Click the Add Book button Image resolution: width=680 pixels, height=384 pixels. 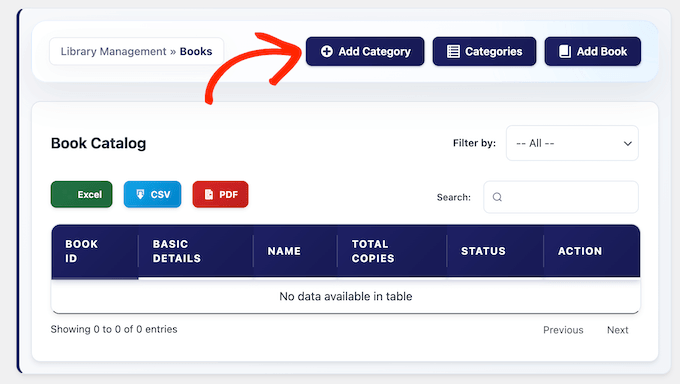coord(592,51)
